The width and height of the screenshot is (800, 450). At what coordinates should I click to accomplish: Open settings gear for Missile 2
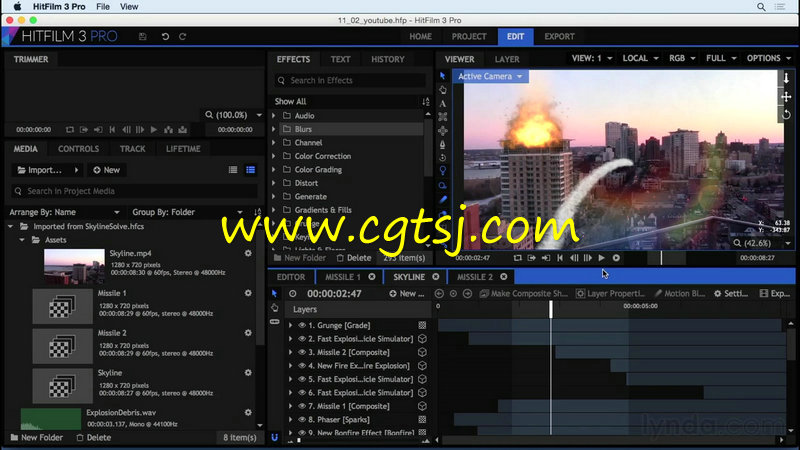point(248,333)
